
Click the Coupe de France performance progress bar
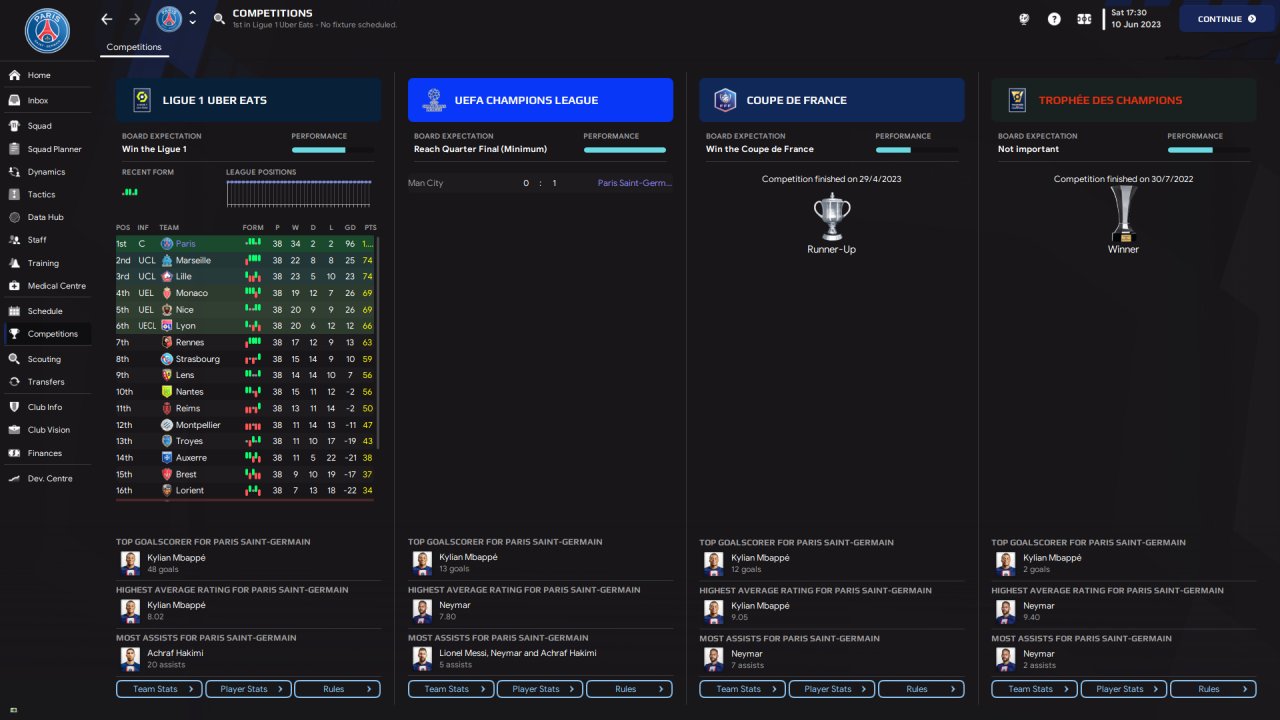[917, 150]
